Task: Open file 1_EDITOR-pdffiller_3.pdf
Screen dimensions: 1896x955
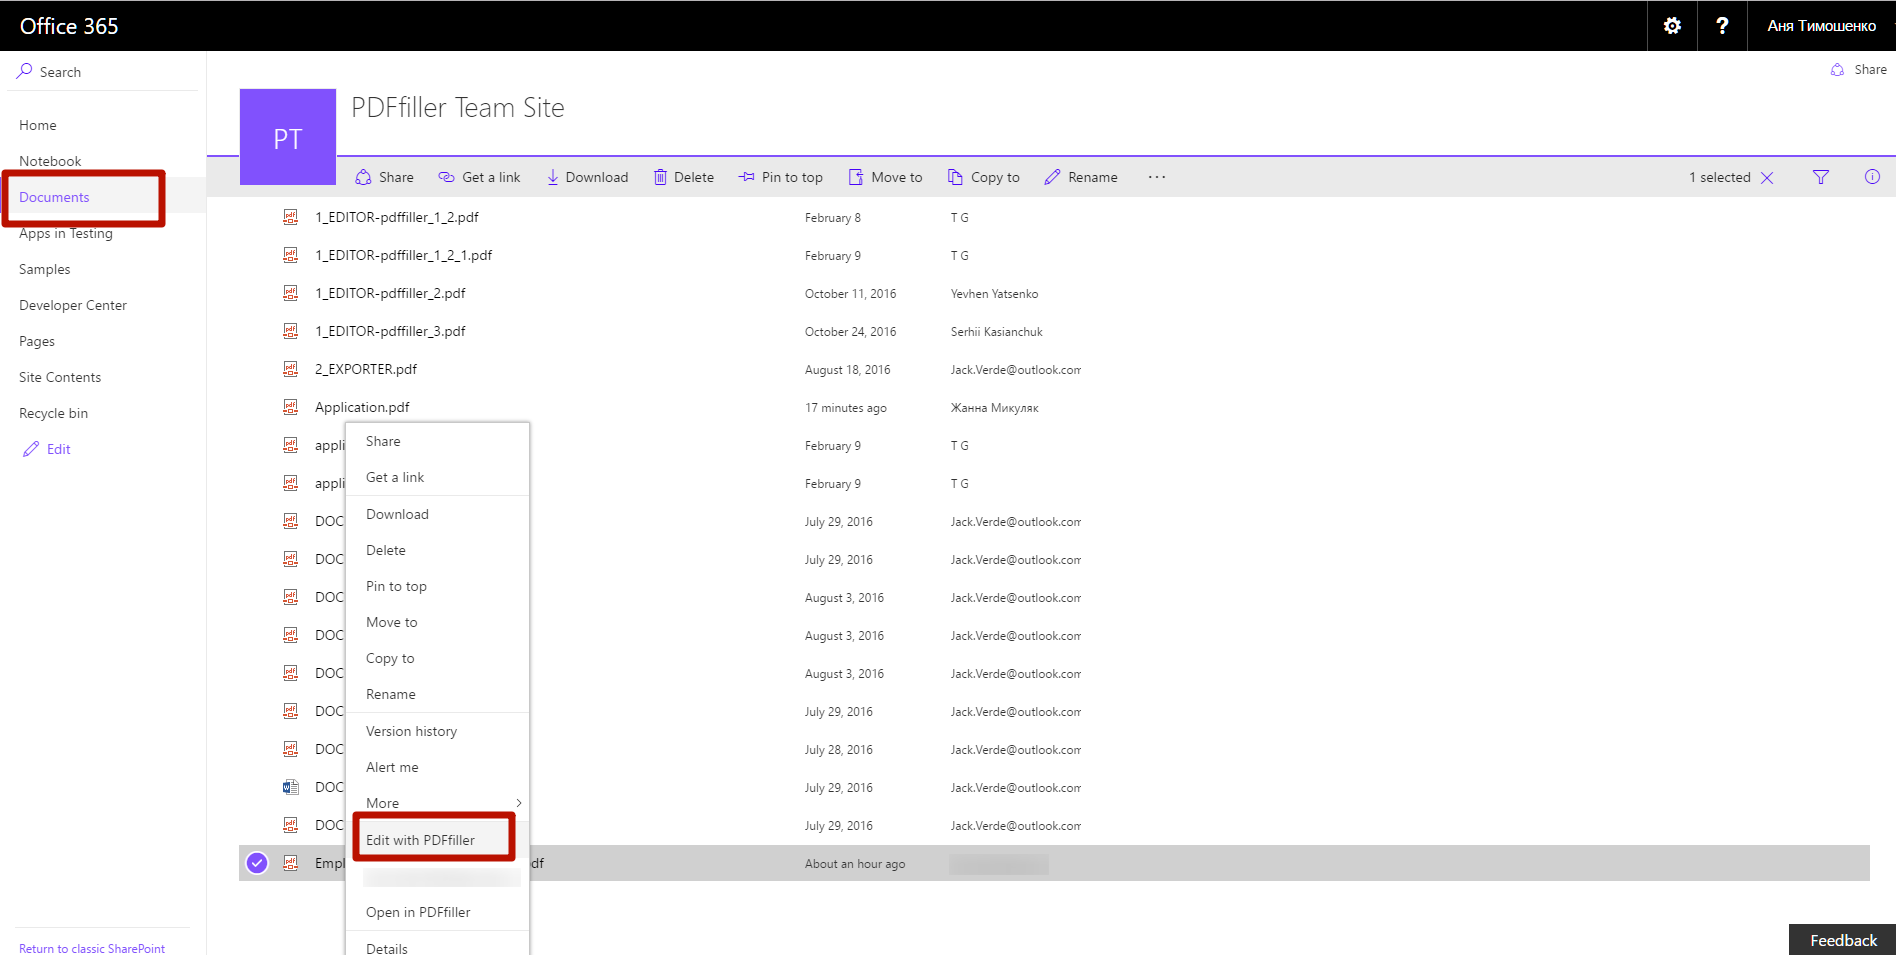Action: pyautogui.click(x=390, y=331)
